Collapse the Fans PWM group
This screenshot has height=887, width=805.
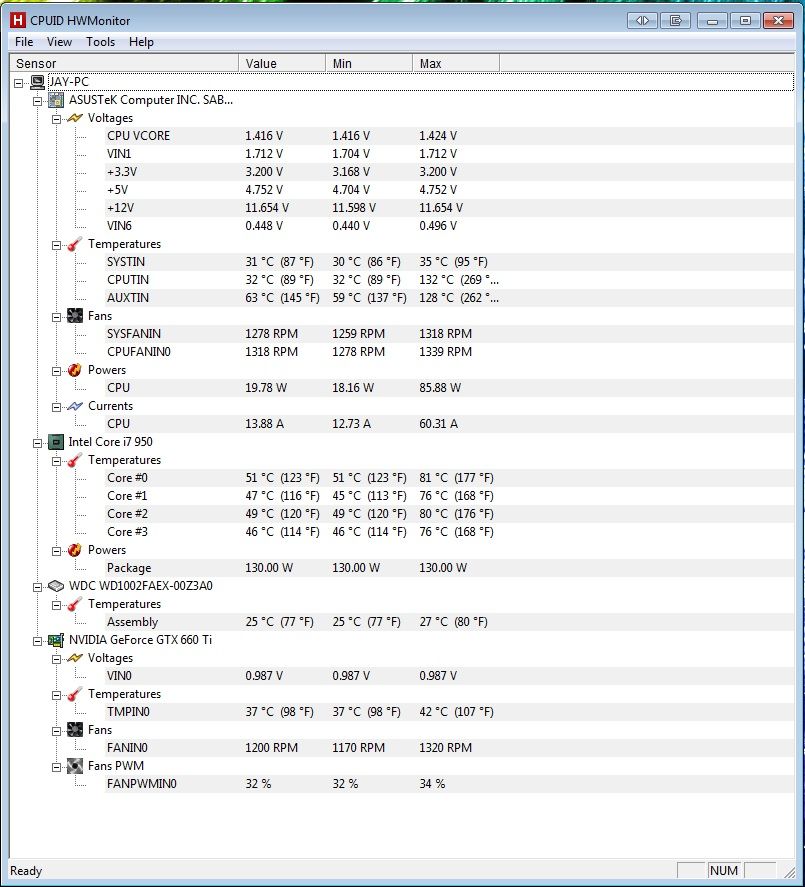57,768
